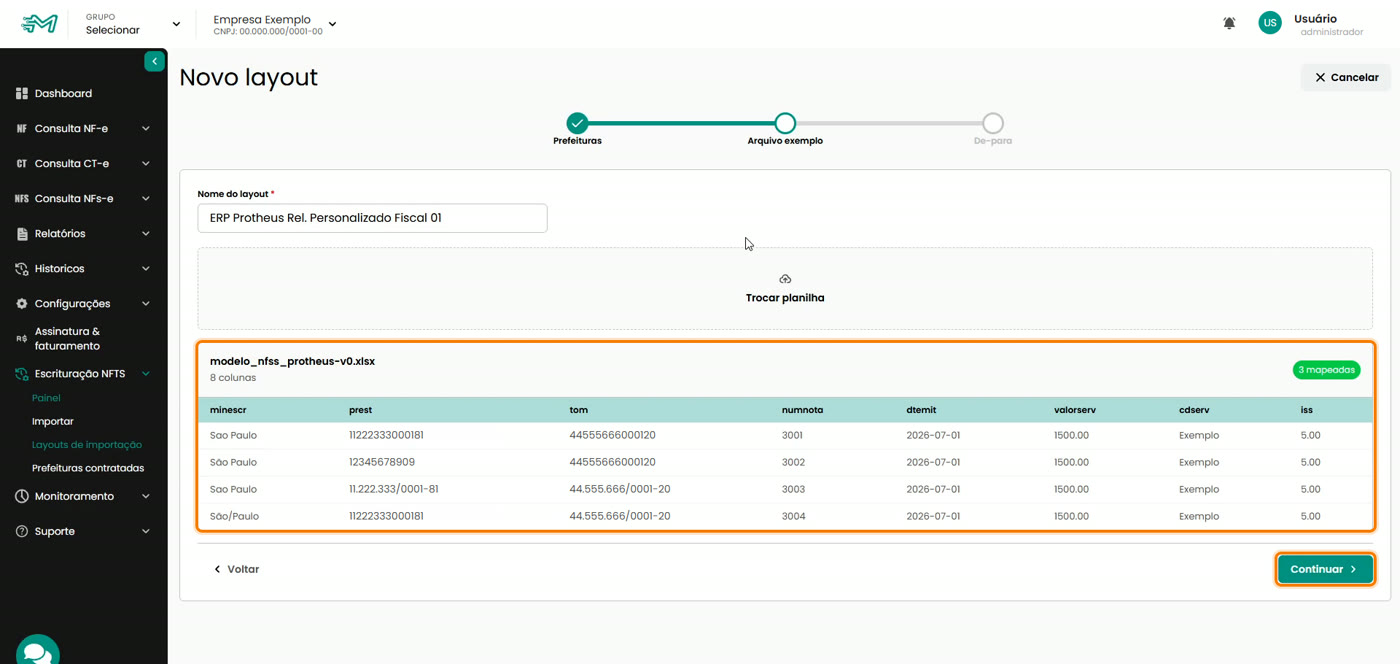Viewport: 1400px width, 664px height.
Task: Click the dtemit column header
Action: [921, 410]
